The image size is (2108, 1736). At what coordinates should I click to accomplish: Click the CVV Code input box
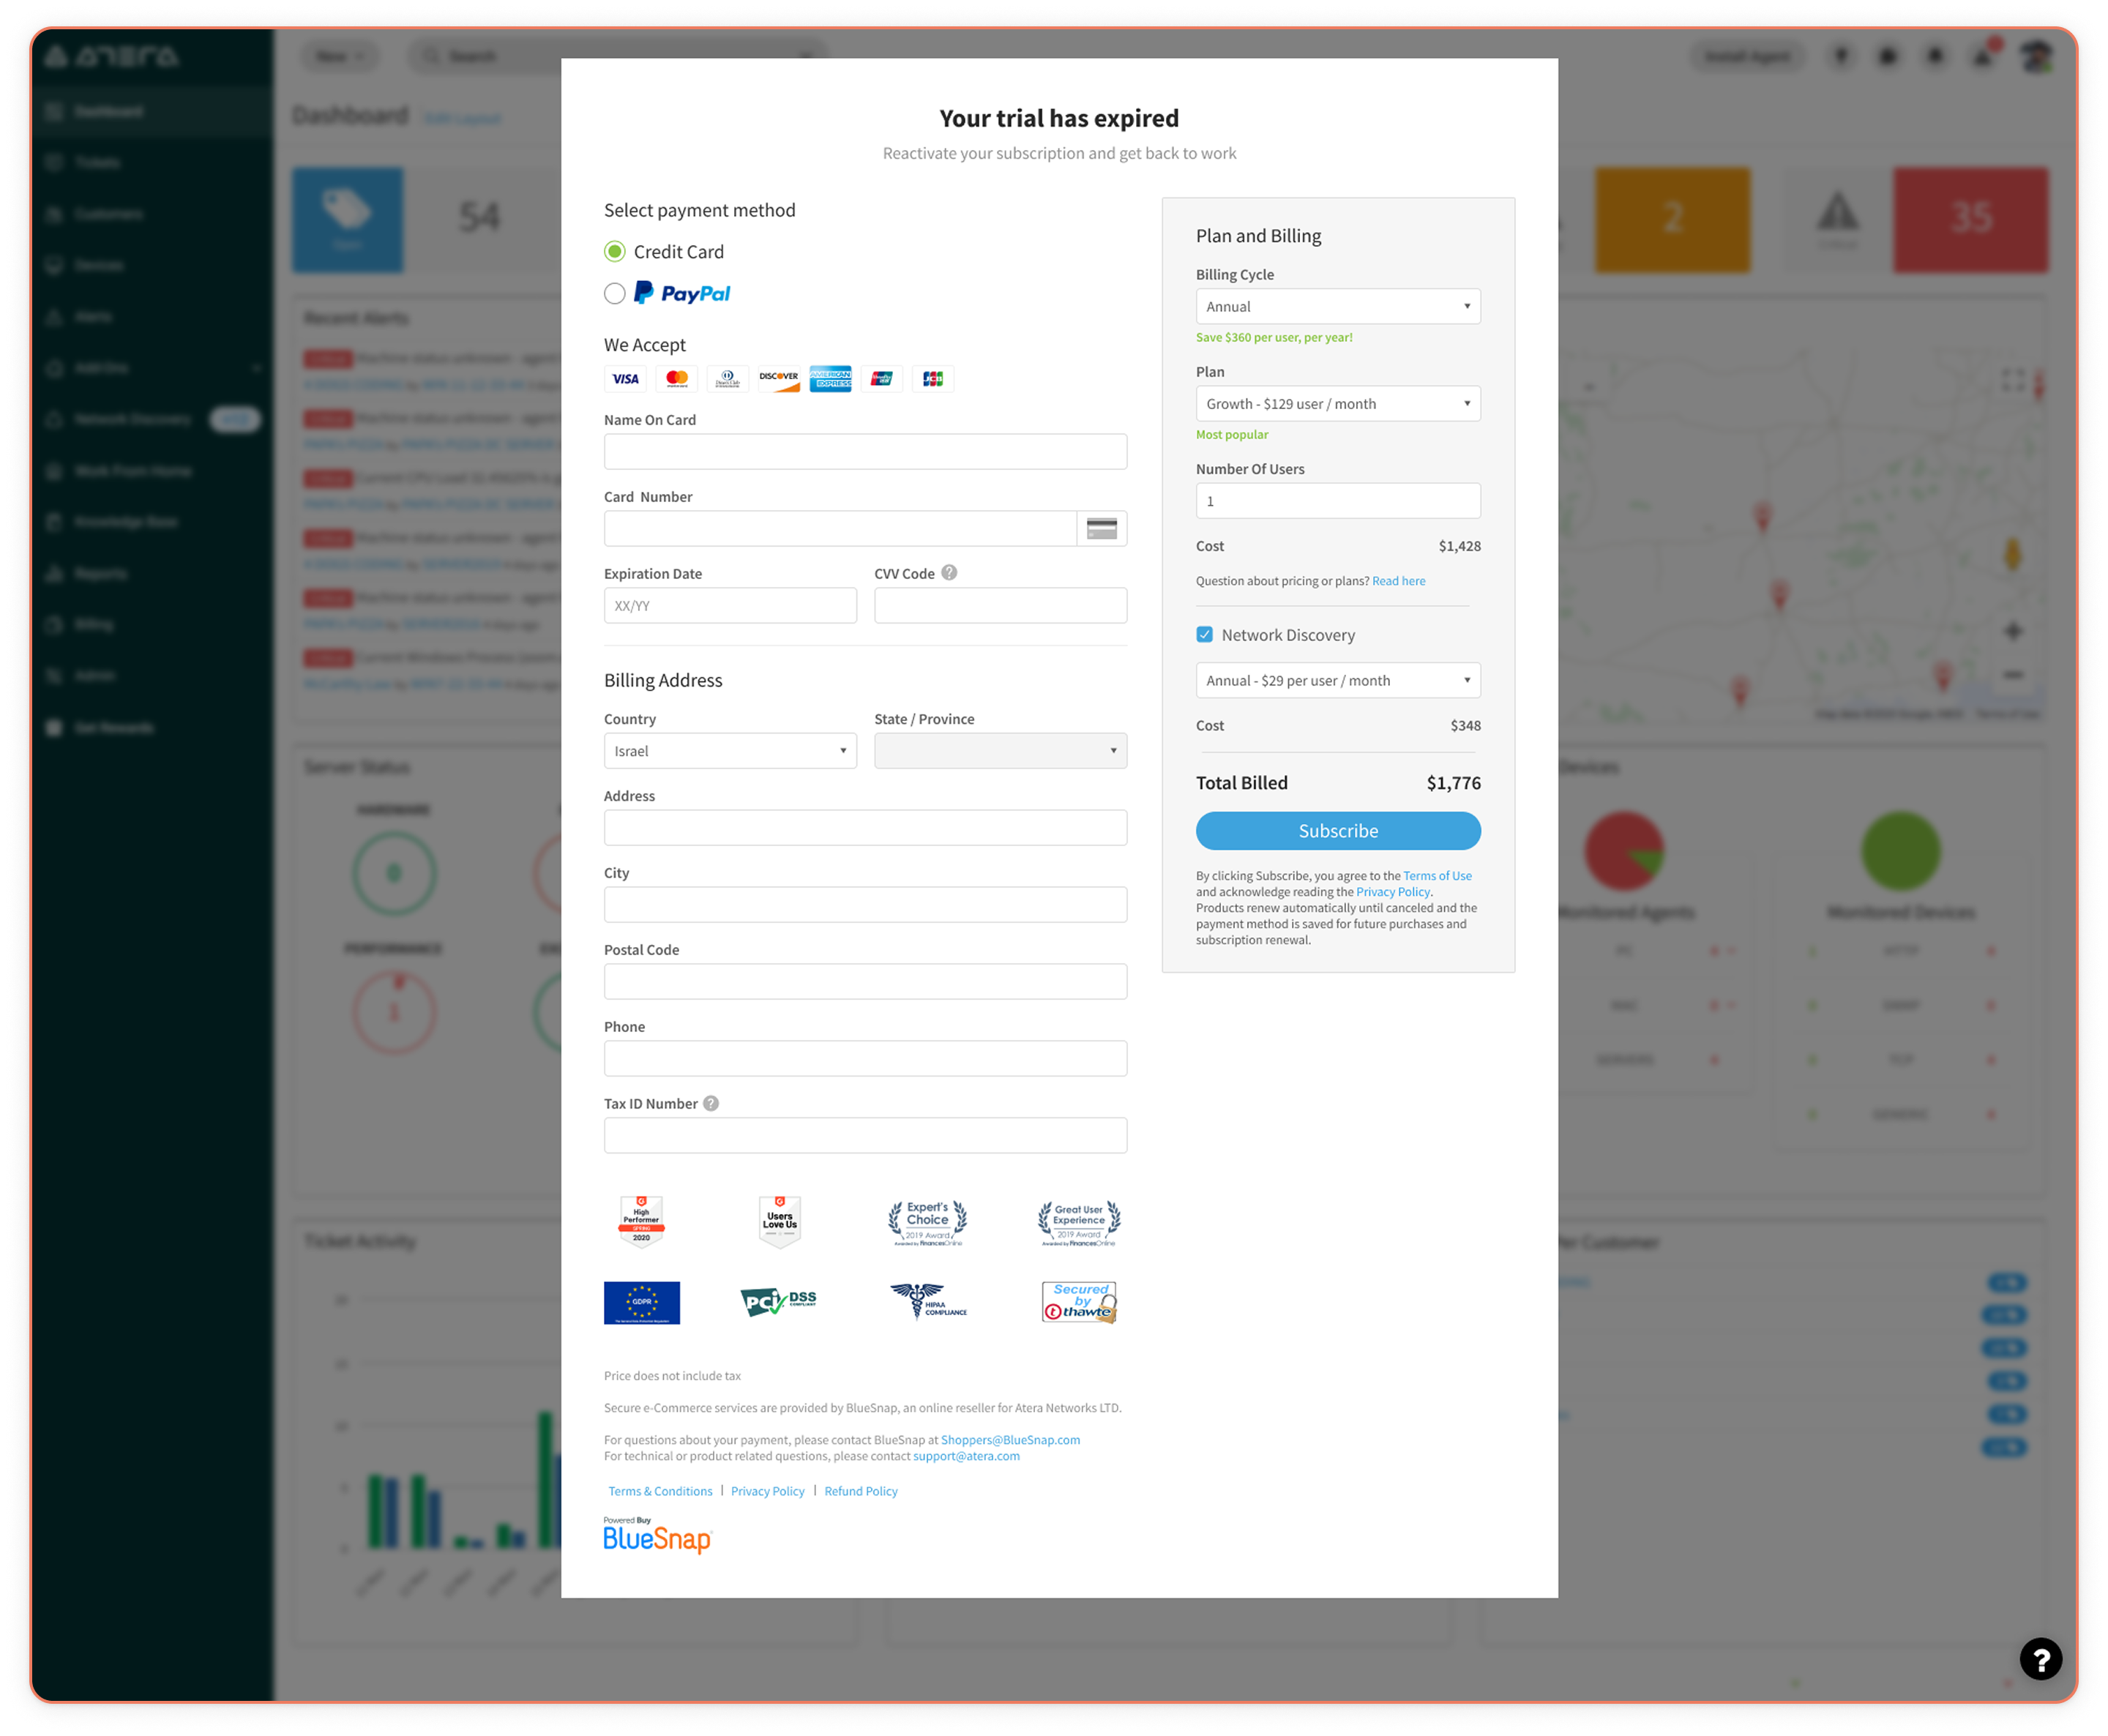[1000, 606]
